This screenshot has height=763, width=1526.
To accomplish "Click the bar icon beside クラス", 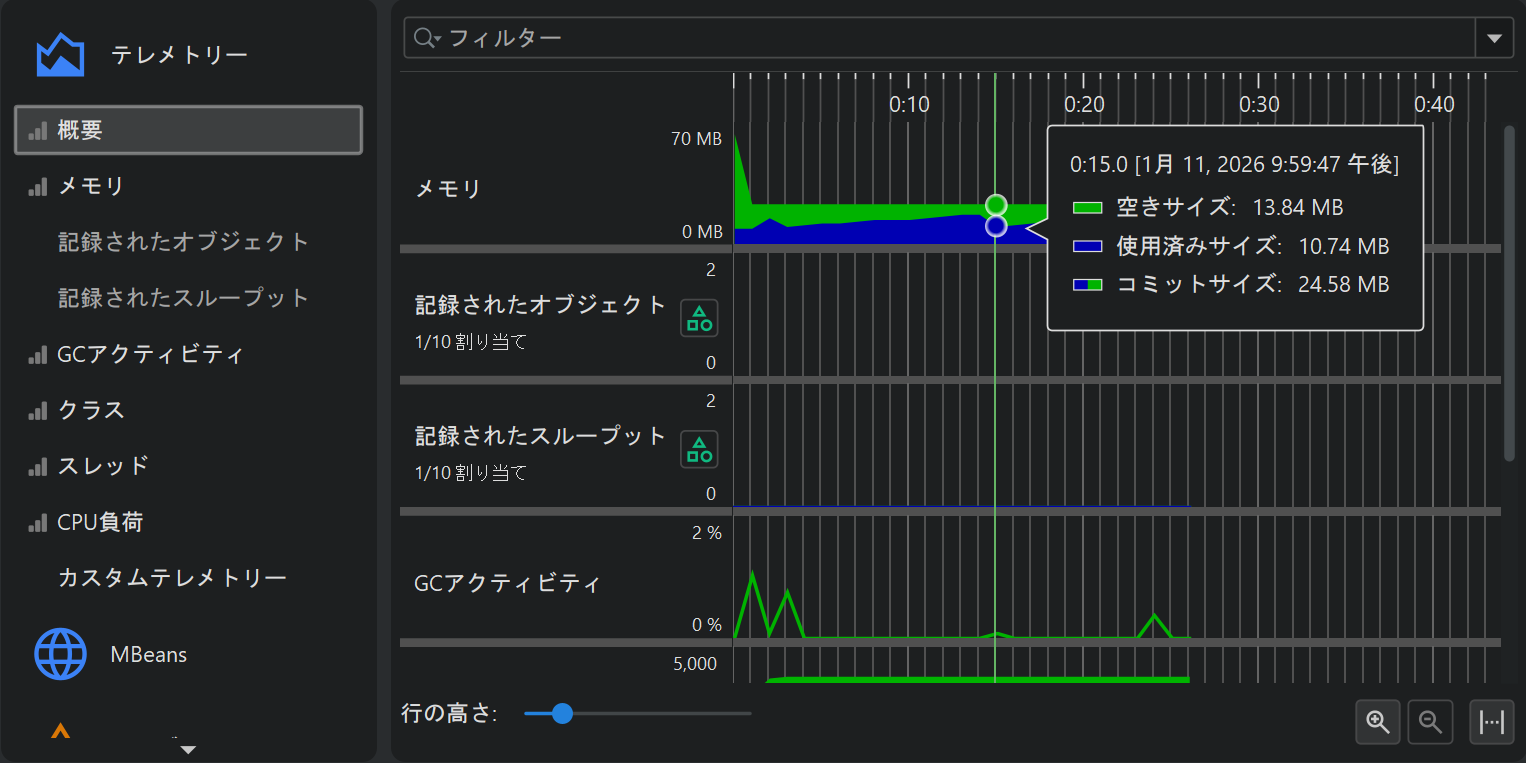I will pos(38,411).
